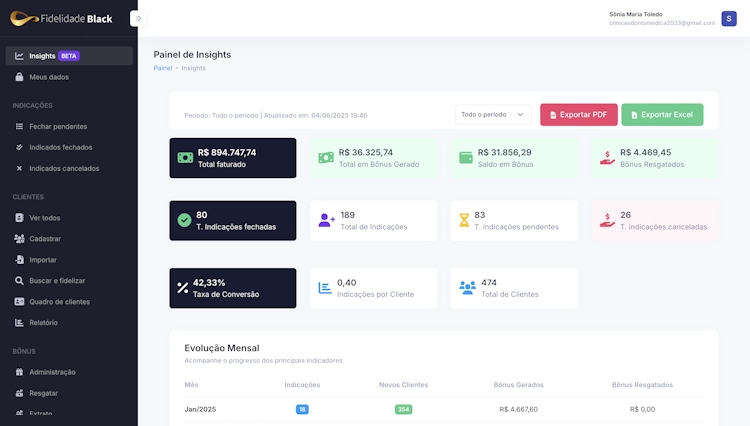This screenshot has height=426, width=750.
Task: Open the user avatar S menu
Action: point(729,19)
